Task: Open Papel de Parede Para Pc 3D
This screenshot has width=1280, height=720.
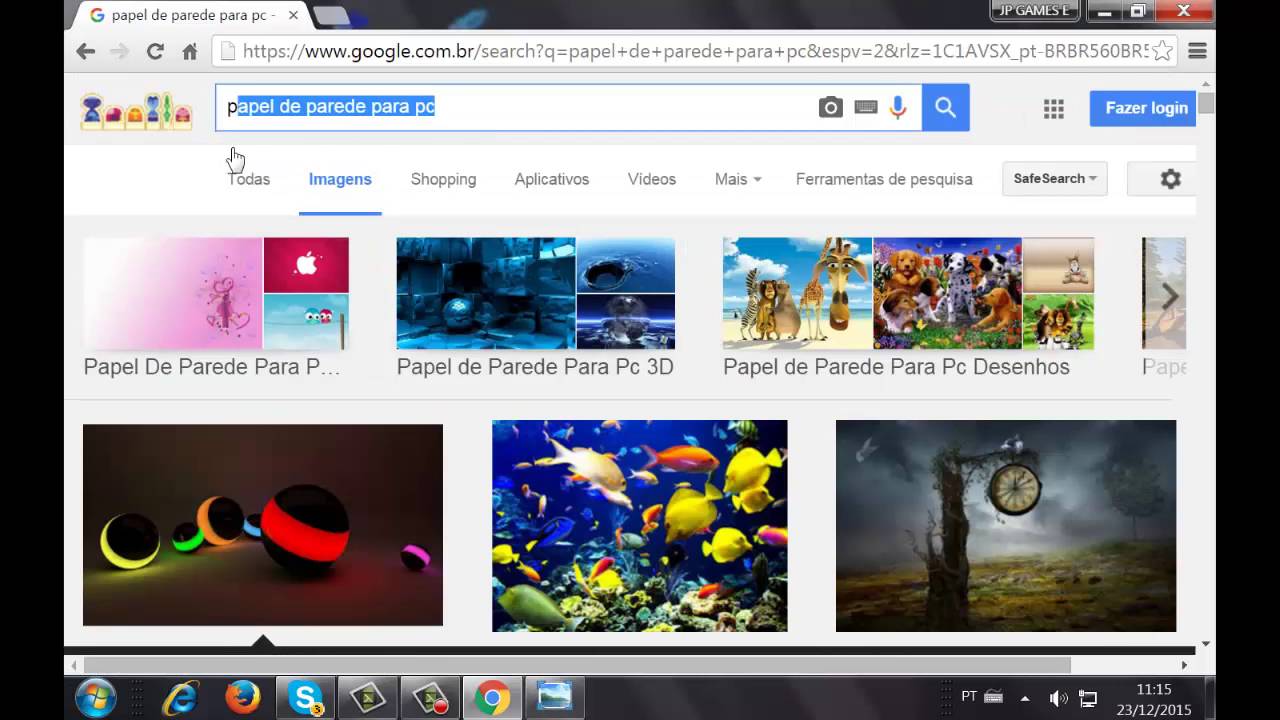Action: point(535,307)
